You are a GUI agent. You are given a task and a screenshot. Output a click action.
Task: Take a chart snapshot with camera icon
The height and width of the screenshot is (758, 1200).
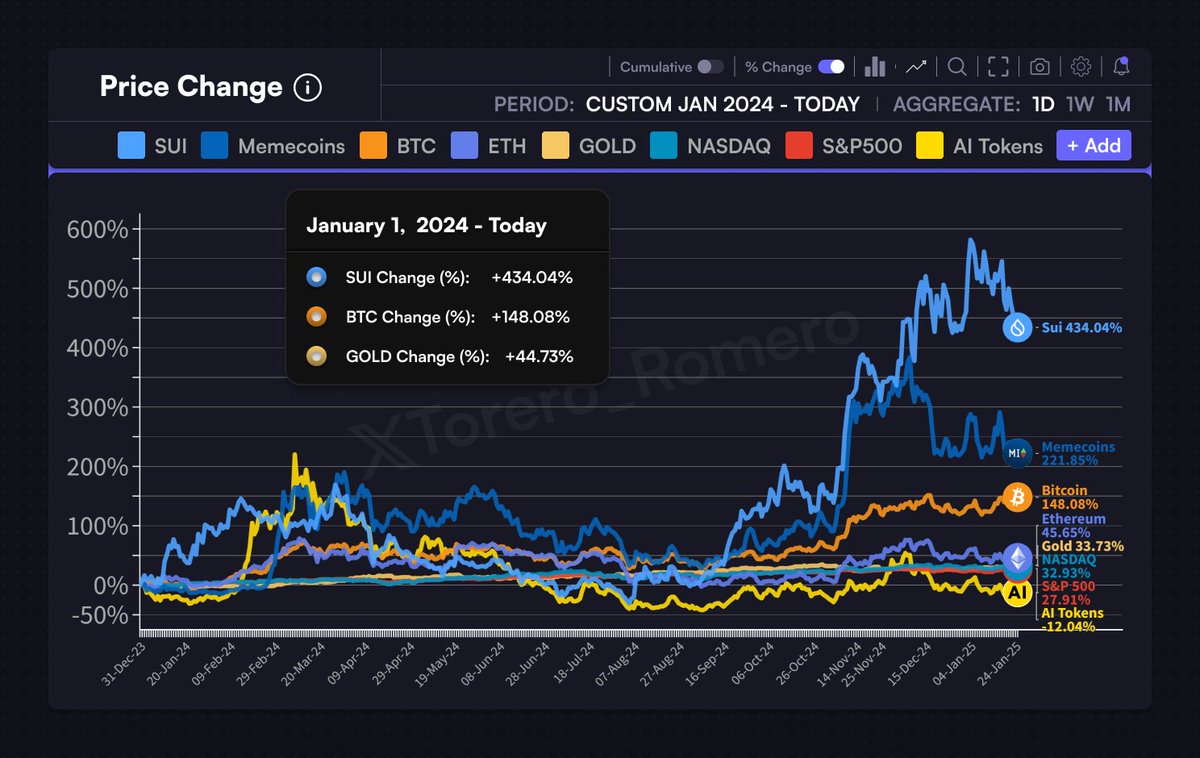pyautogui.click(x=1040, y=67)
